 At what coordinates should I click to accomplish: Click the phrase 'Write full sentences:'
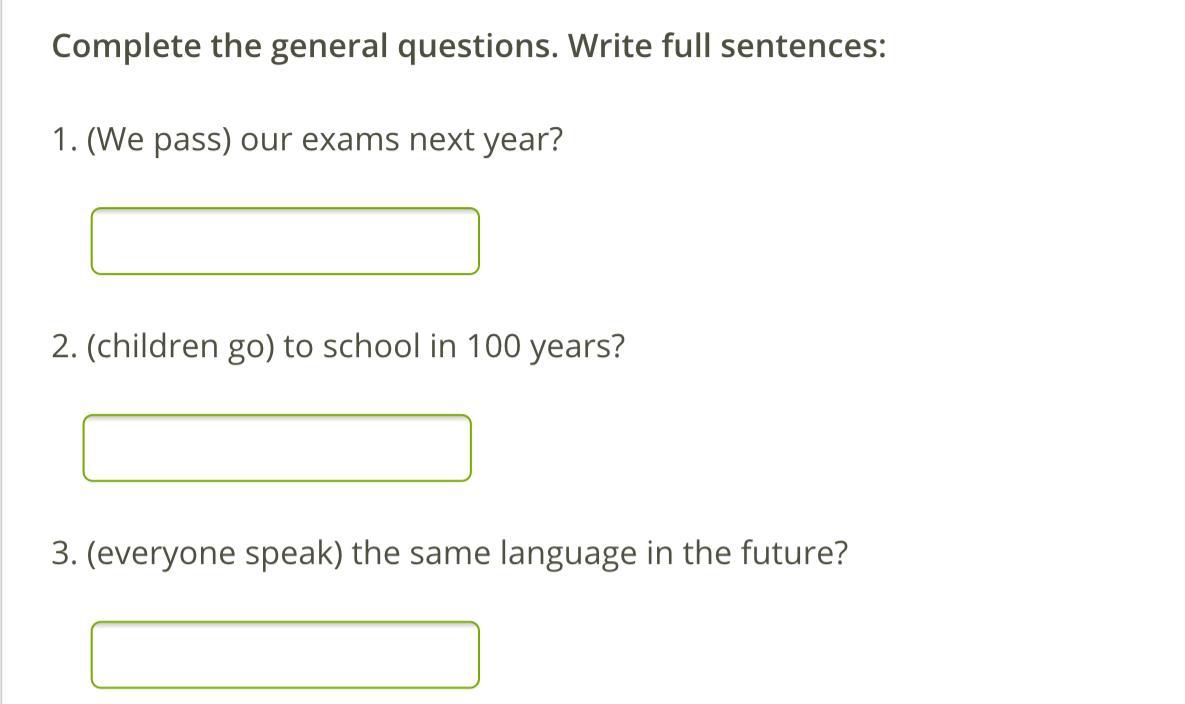(x=727, y=47)
